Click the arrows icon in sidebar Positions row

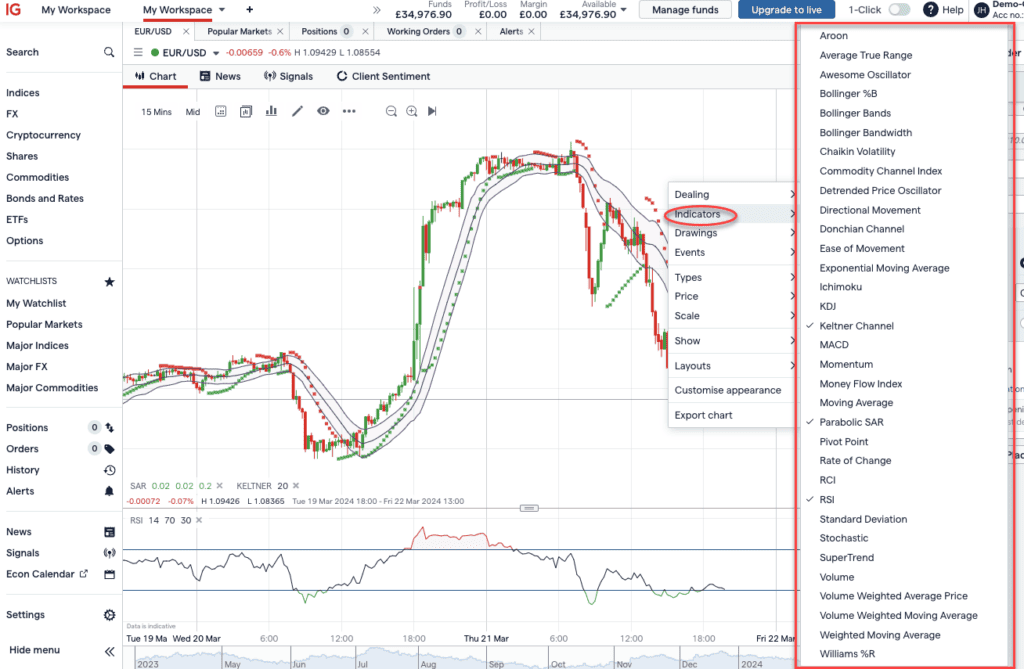[x=110, y=428]
